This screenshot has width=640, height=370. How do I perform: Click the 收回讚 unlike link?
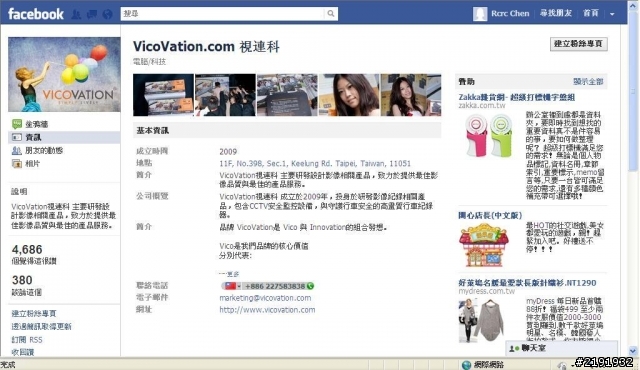click(22, 352)
